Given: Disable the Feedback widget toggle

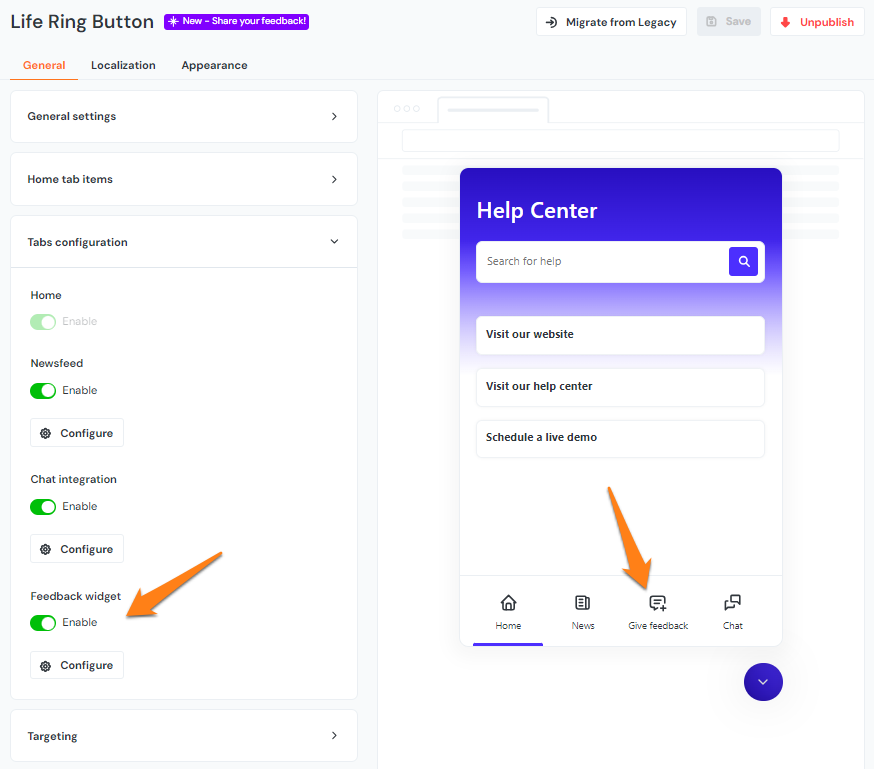Looking at the screenshot, I should (43, 622).
